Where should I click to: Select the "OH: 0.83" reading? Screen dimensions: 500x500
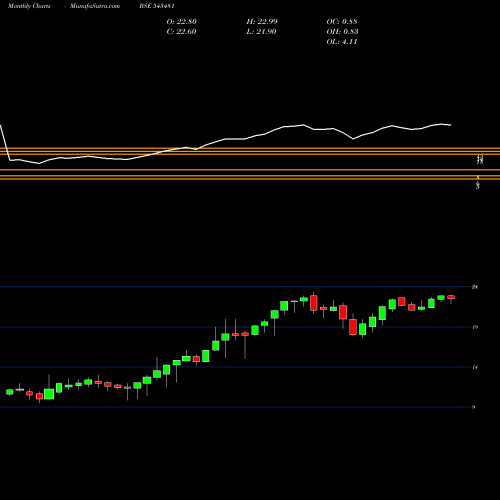tap(342, 32)
